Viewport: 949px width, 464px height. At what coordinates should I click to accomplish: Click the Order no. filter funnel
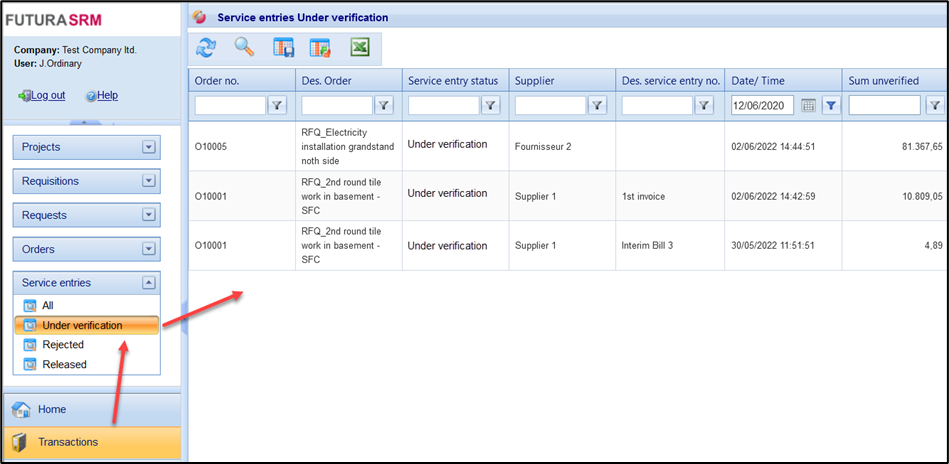point(277,105)
